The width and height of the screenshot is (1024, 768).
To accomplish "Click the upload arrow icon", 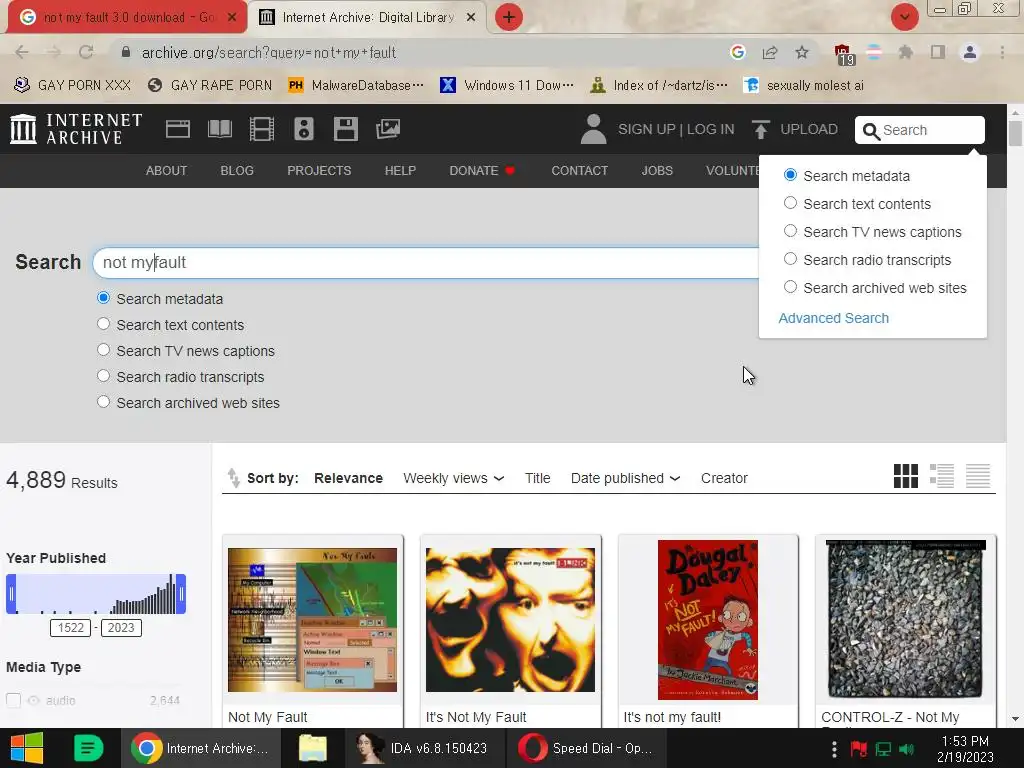I will click(x=760, y=129).
